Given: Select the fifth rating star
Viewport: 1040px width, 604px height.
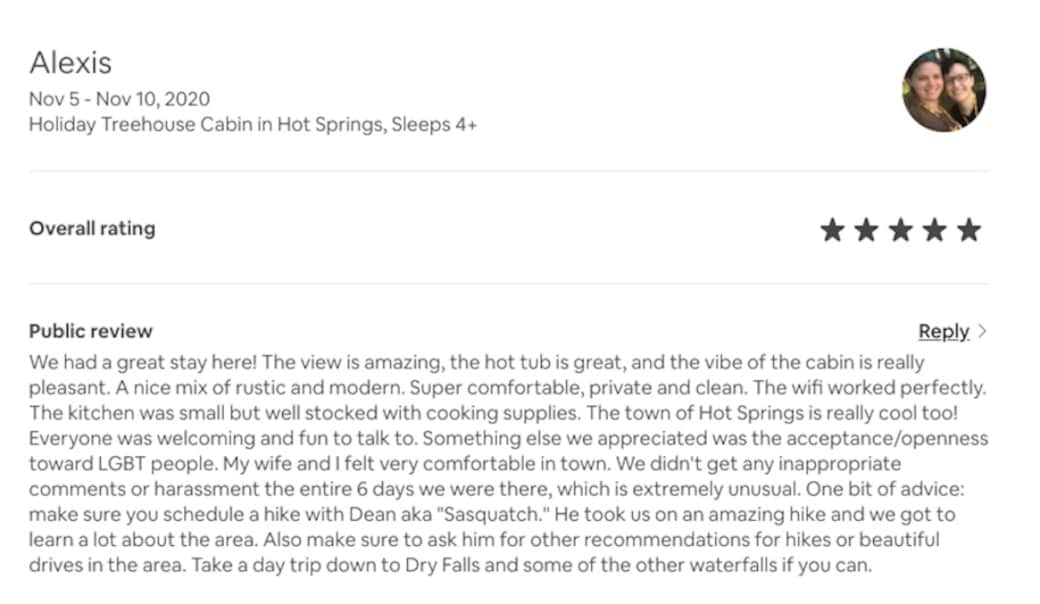Looking at the screenshot, I should pyautogui.click(x=968, y=231).
